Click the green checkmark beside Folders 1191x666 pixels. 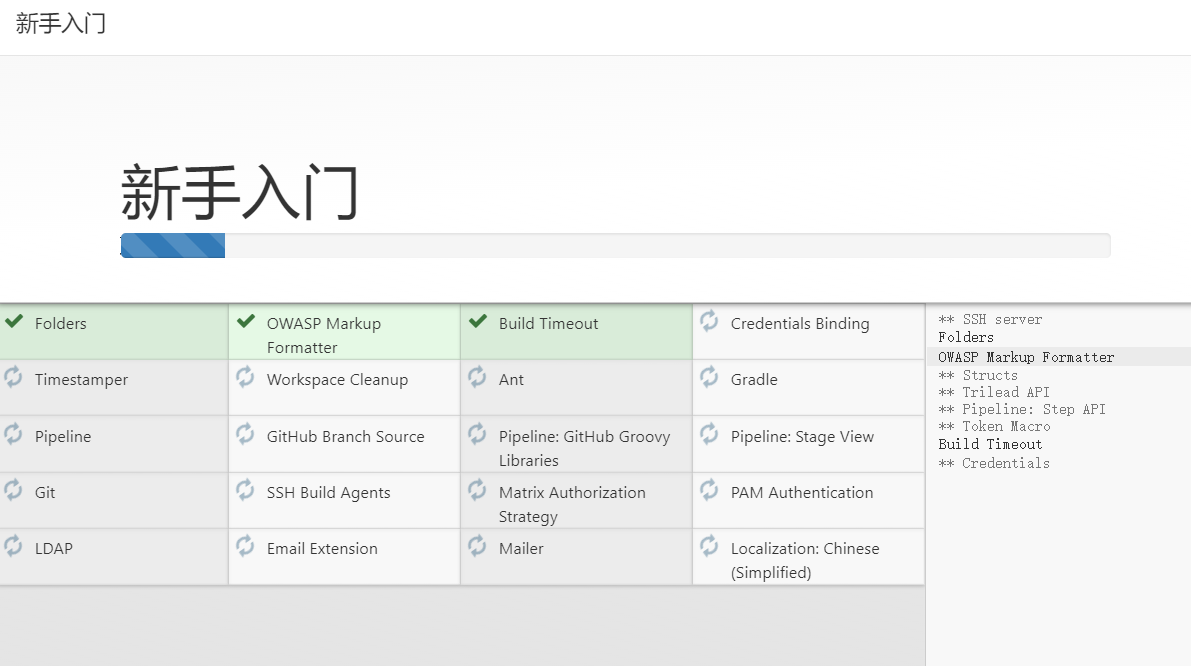tap(14, 321)
